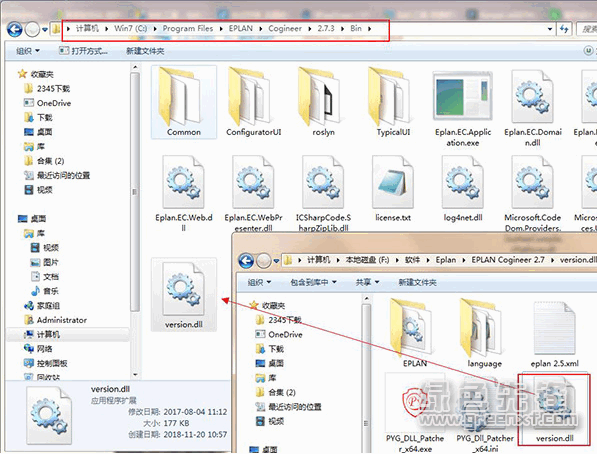Open EPLAN folder in front window

tap(415, 333)
